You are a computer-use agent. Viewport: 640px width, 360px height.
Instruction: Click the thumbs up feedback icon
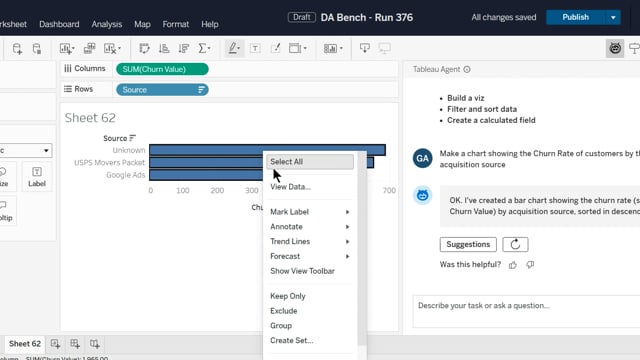pyautogui.click(x=513, y=265)
